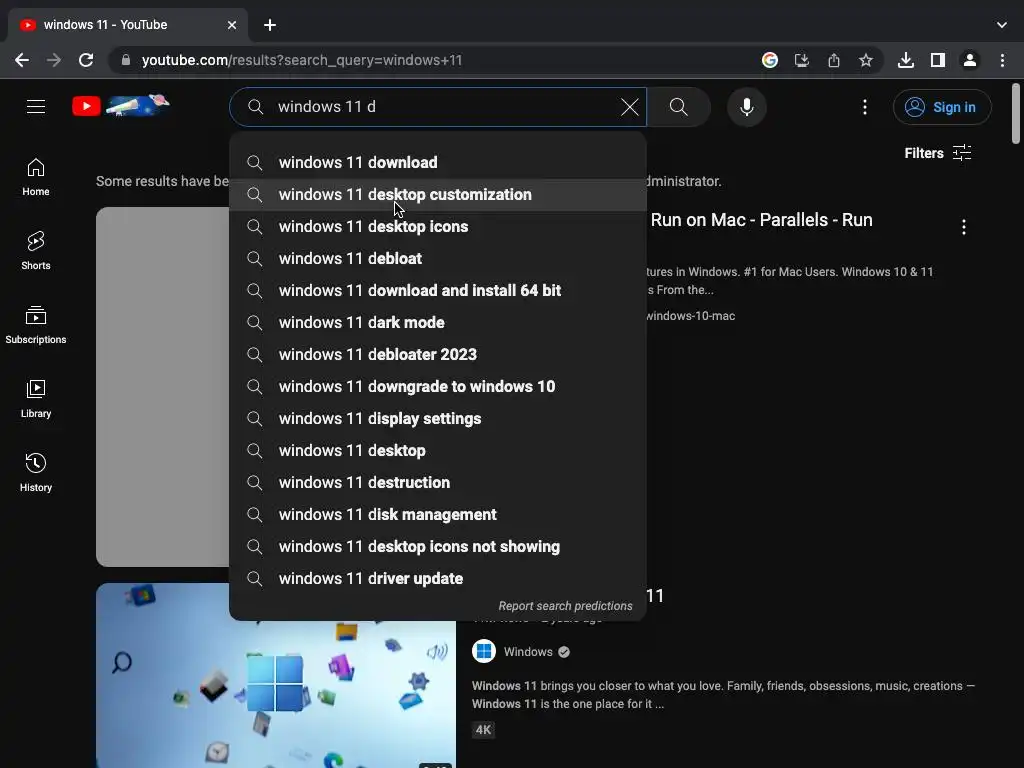Clear the search box with X
The width and height of the screenshot is (1024, 768).
(x=630, y=107)
